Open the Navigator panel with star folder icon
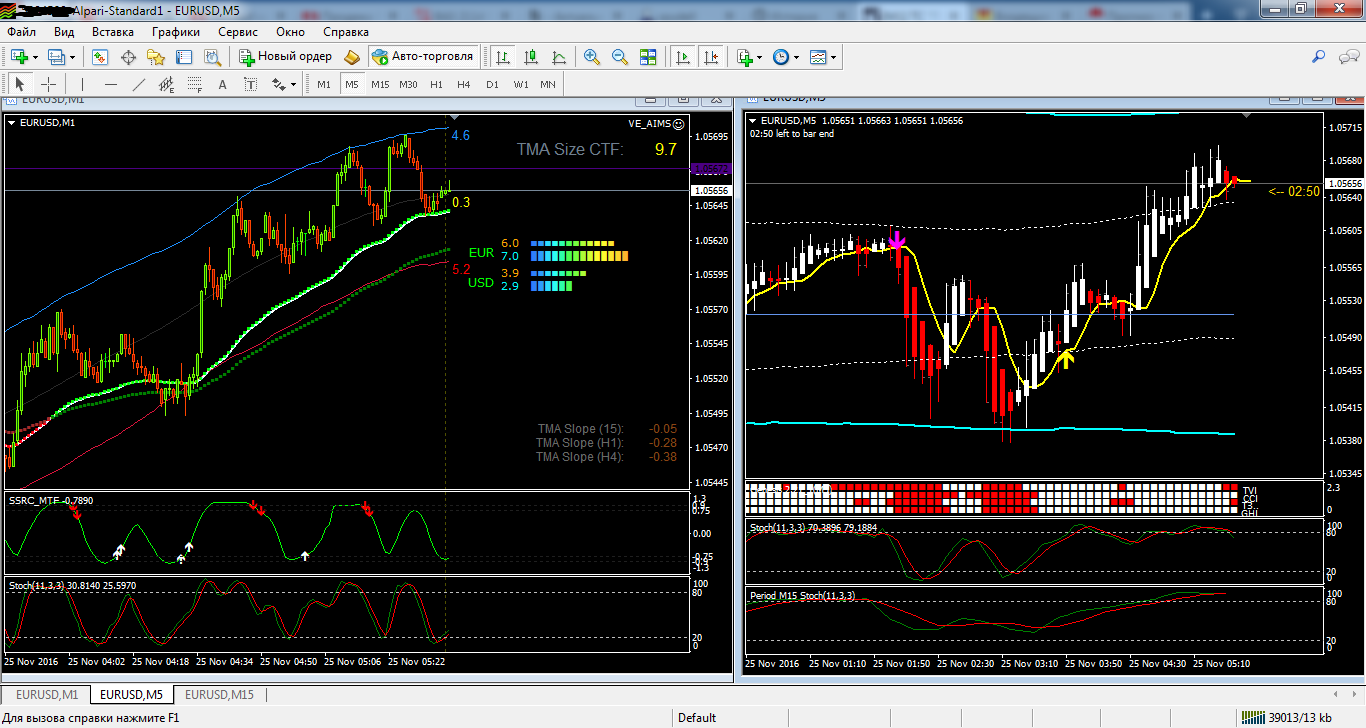The width and height of the screenshot is (1366, 728). pyautogui.click(x=155, y=57)
